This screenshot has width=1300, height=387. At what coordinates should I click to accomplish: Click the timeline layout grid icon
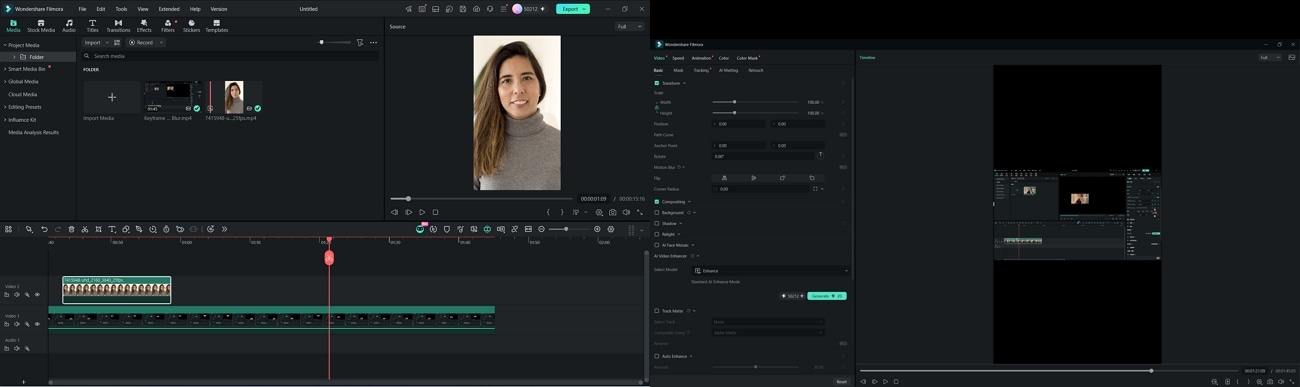[8, 229]
